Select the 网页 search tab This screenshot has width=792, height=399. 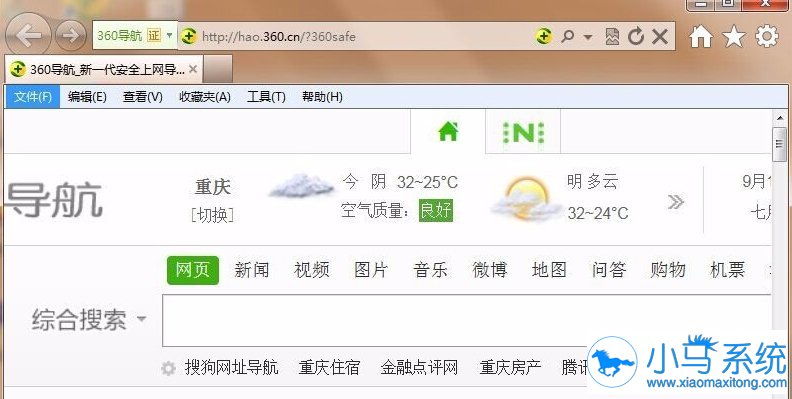tap(192, 270)
